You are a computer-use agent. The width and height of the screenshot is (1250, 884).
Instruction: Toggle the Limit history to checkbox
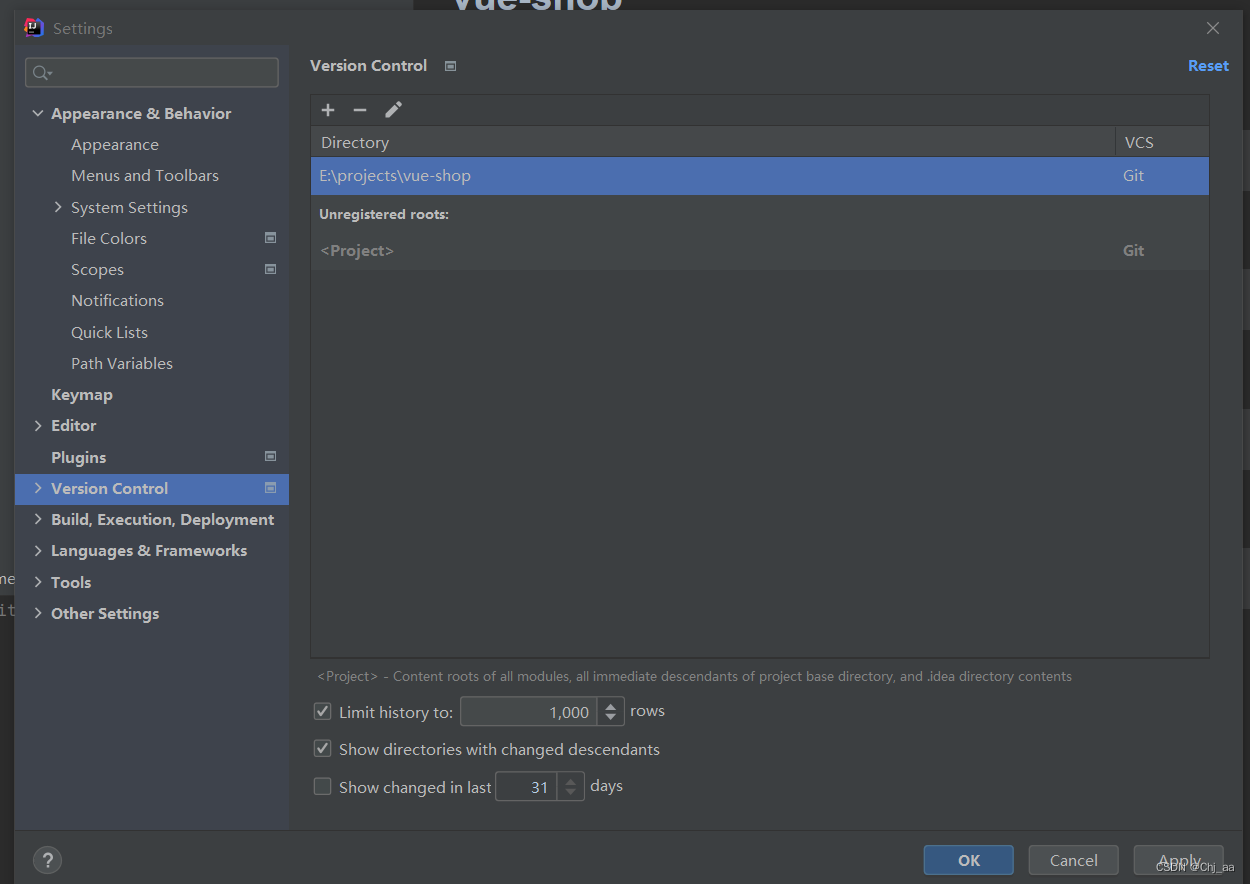[x=322, y=711]
